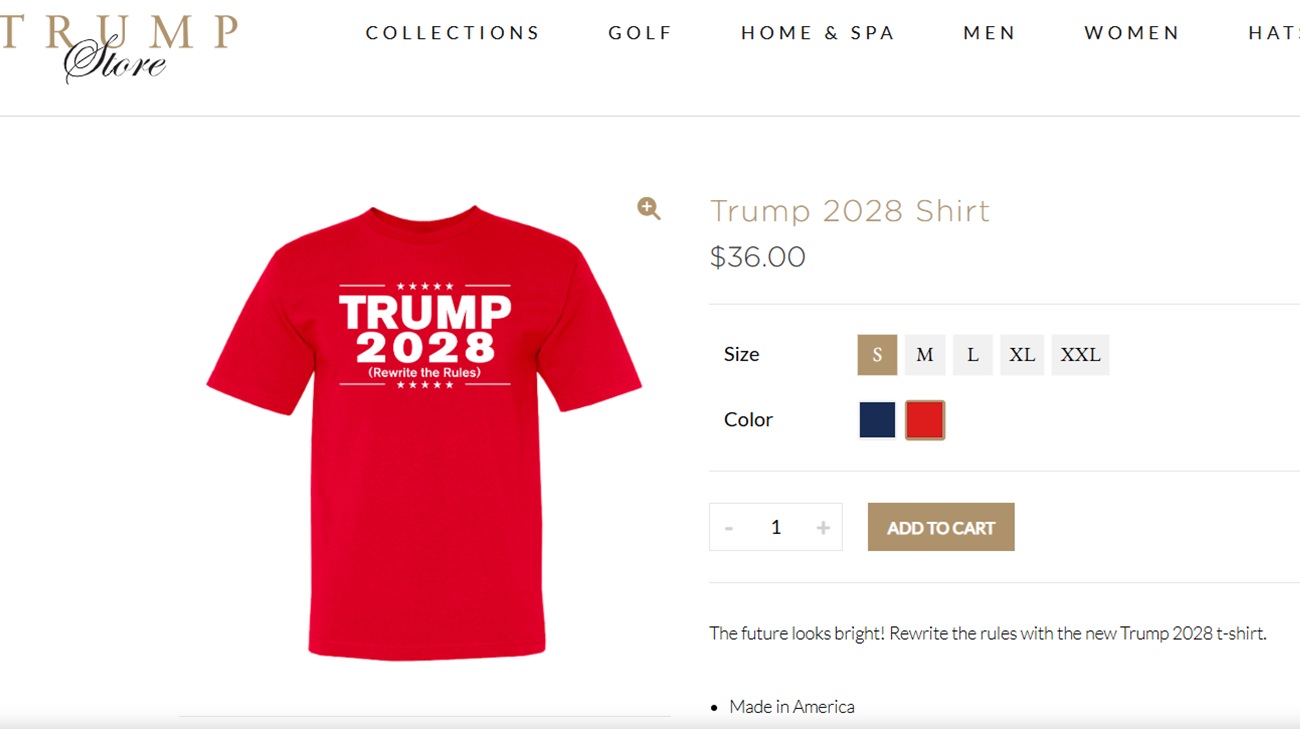Select size S option

877,355
